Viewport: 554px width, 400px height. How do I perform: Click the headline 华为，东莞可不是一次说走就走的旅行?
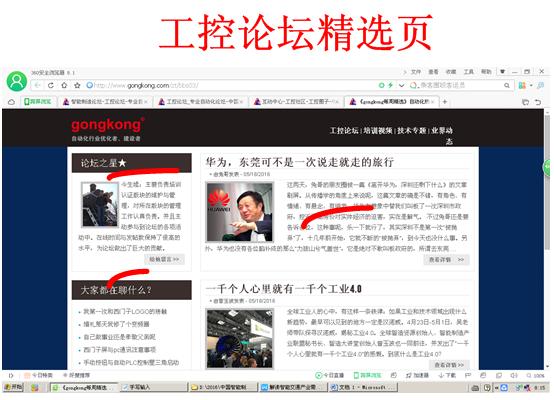pos(299,162)
